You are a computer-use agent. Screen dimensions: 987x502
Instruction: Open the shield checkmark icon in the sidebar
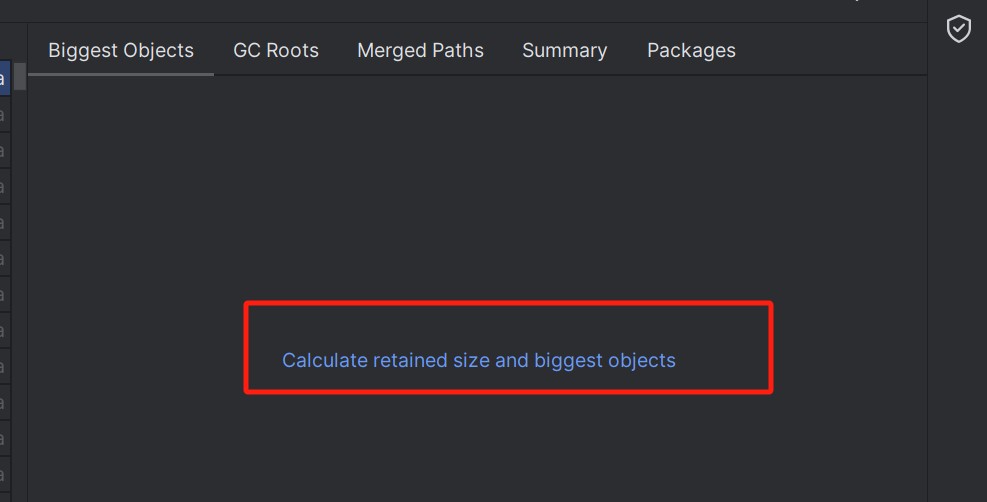point(959,29)
